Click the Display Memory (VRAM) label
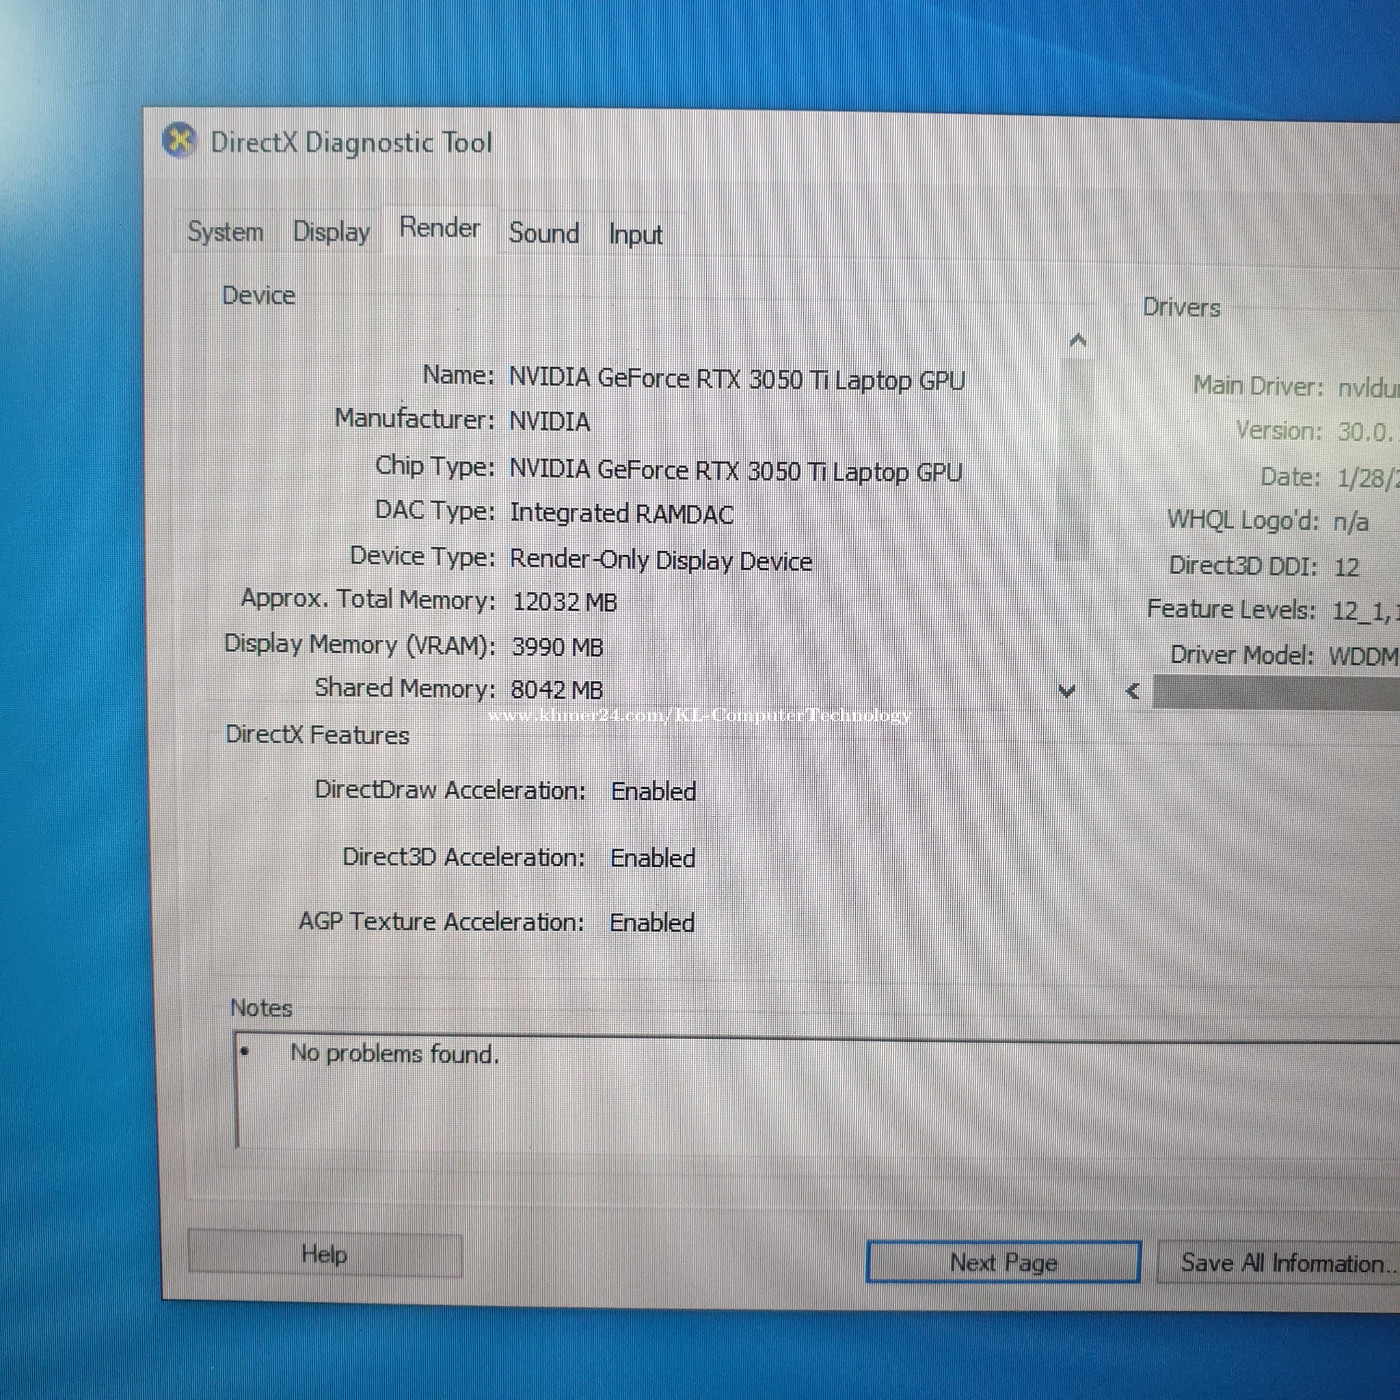Image resolution: width=1400 pixels, height=1400 pixels. coord(359,644)
